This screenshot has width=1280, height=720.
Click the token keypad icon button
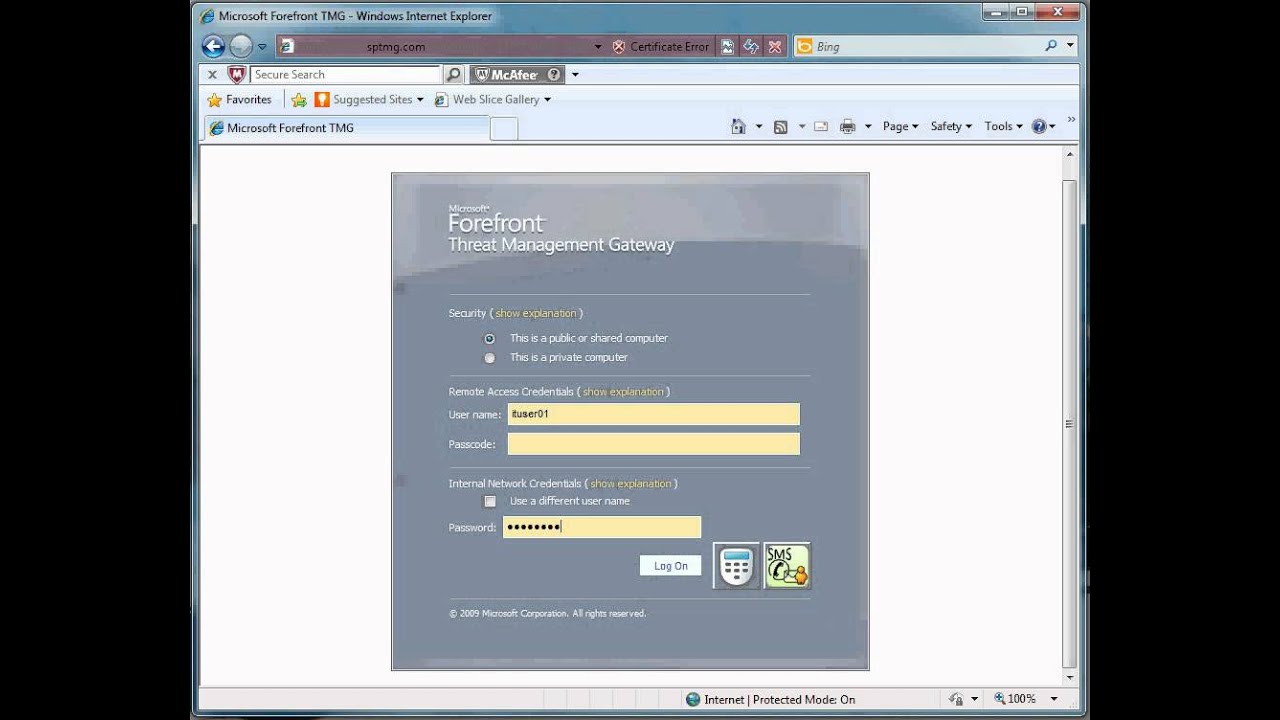(736, 566)
